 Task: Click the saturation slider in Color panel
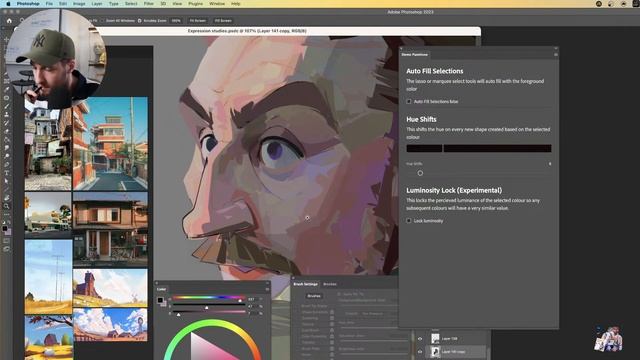point(208,305)
